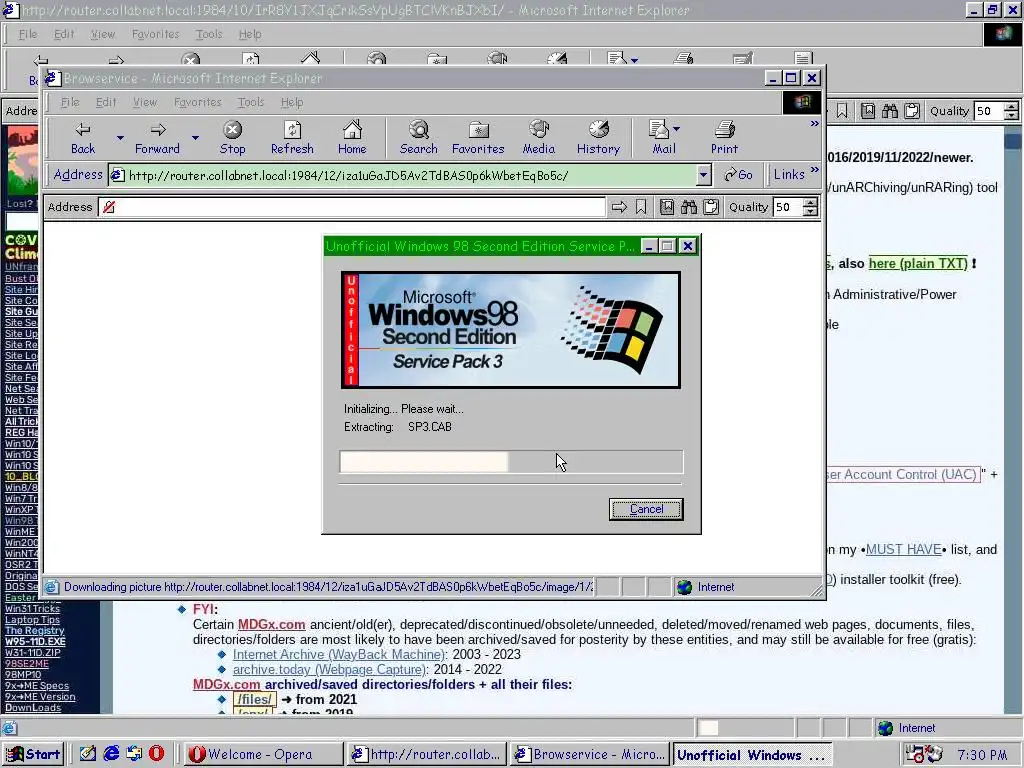Image resolution: width=1024 pixels, height=768 pixels.
Task: Show hidden toolbar buttons via chevron above Links
Action: [814, 123]
